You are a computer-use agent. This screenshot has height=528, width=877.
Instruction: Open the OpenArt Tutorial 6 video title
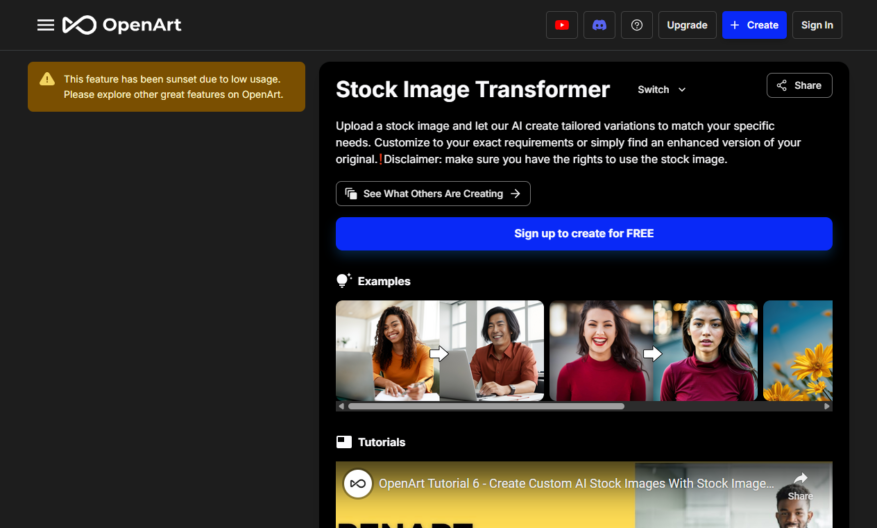[576, 483]
